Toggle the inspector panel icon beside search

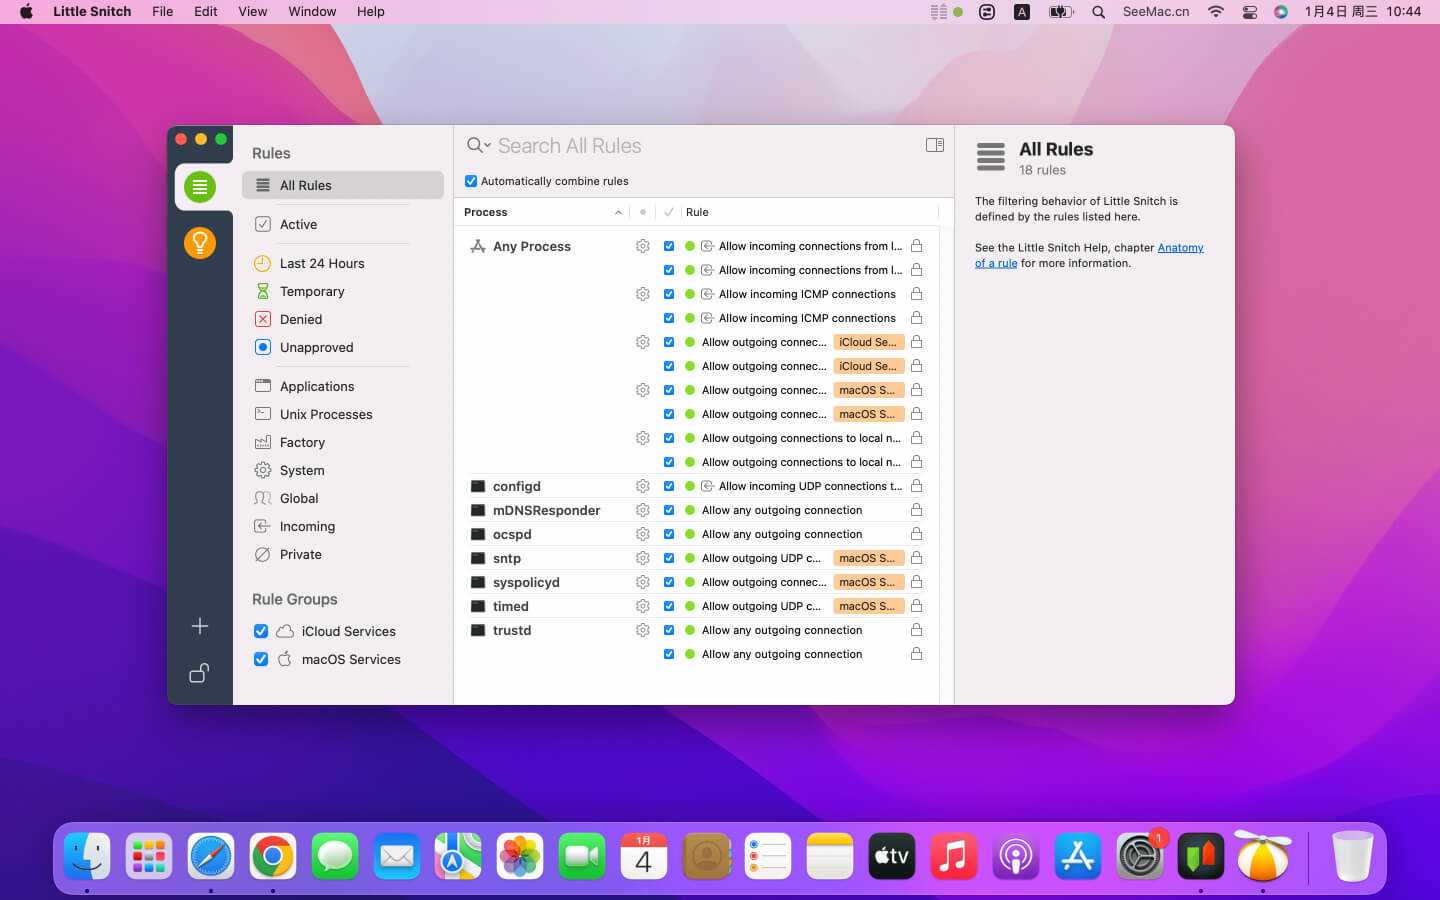click(x=935, y=145)
